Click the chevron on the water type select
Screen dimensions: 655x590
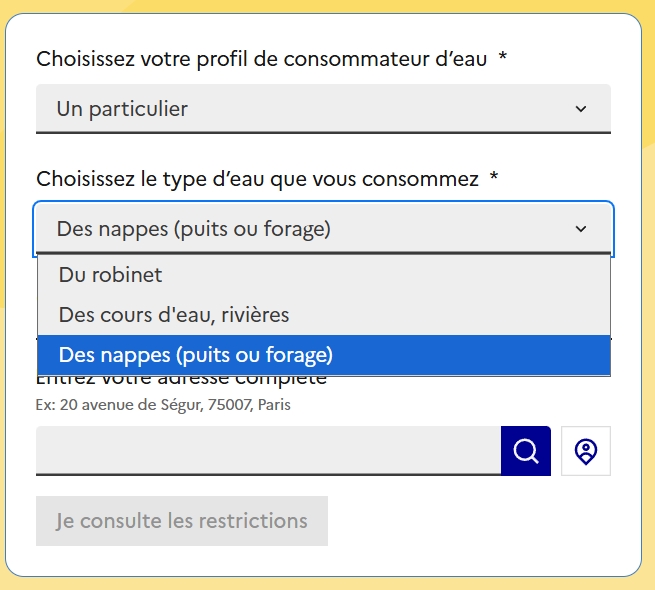pos(581,229)
